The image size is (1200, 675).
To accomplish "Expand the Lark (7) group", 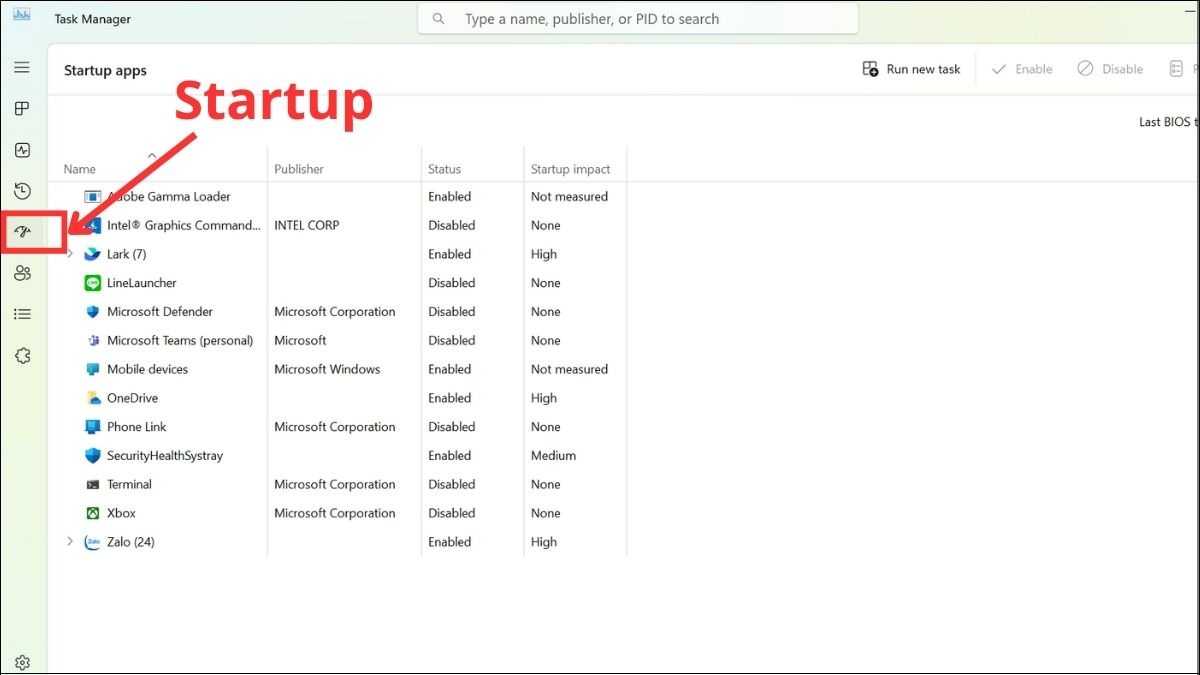I will coord(70,254).
